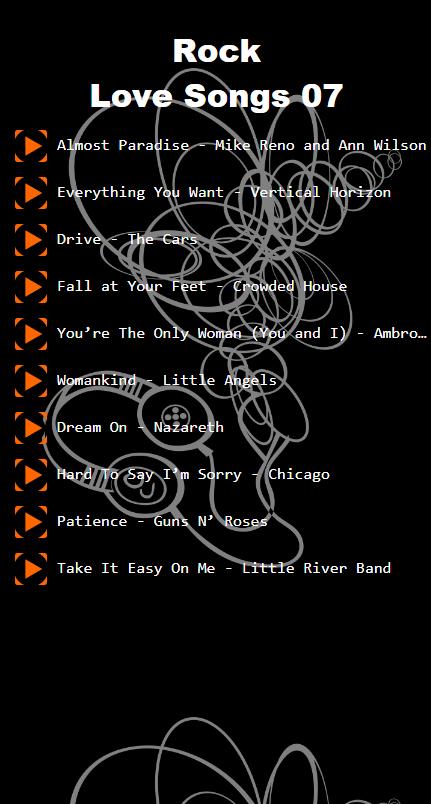Play Almost Paradise using its orange play icon

31,146
